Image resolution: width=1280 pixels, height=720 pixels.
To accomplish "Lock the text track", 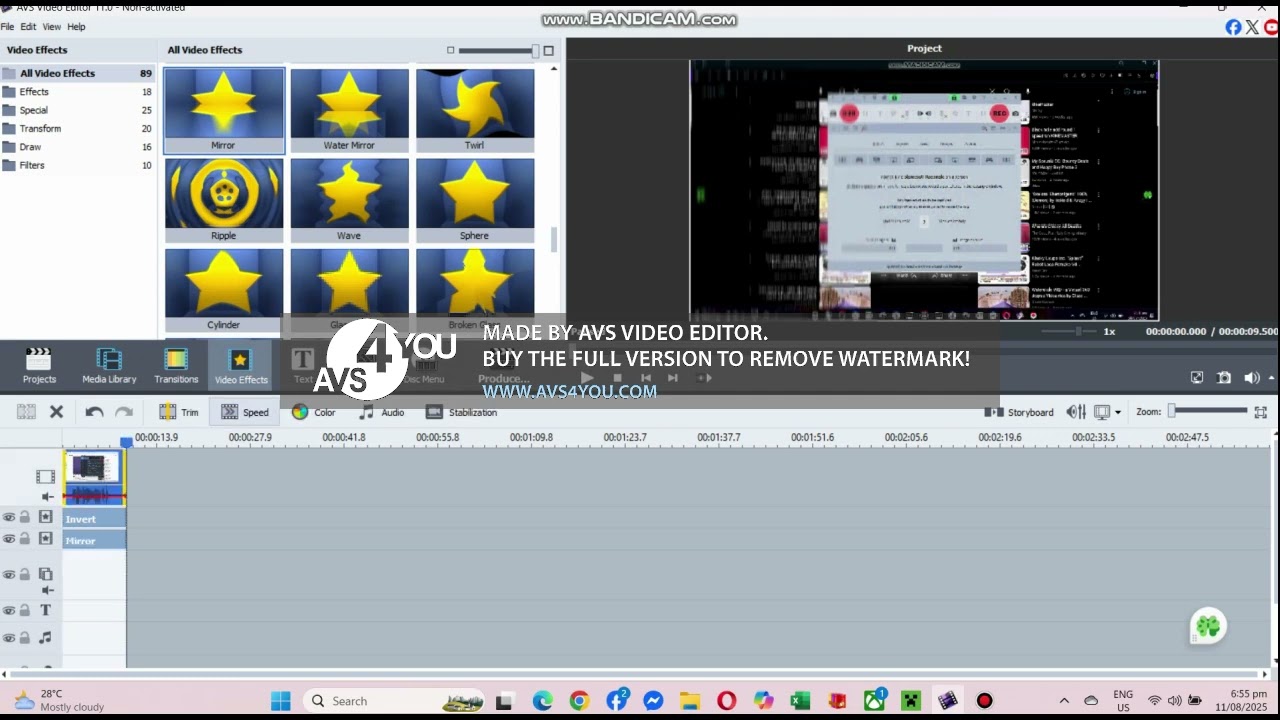I will point(25,611).
